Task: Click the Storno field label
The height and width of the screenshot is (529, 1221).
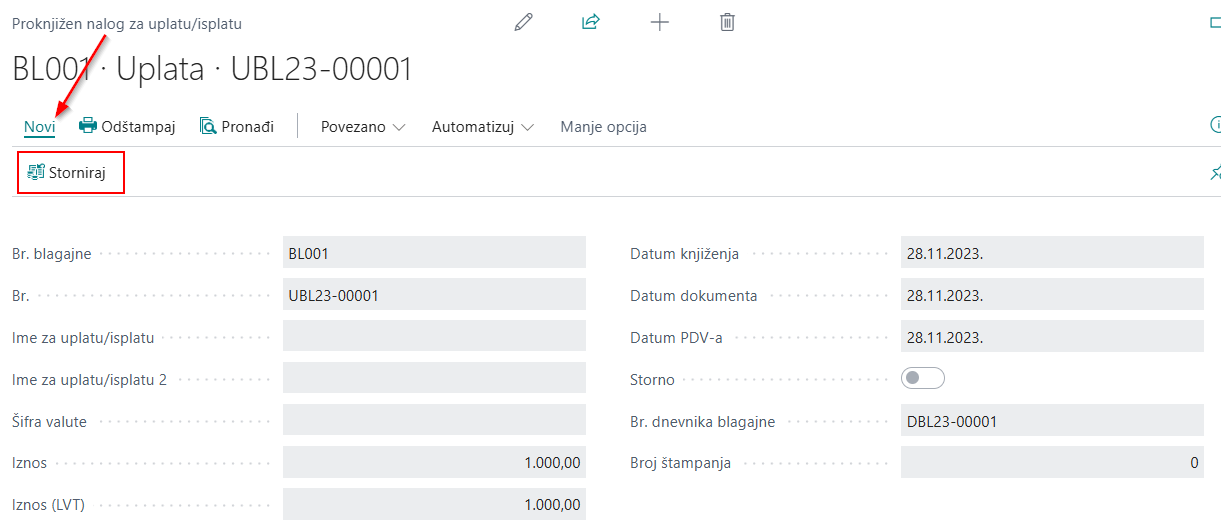Action: (x=652, y=380)
